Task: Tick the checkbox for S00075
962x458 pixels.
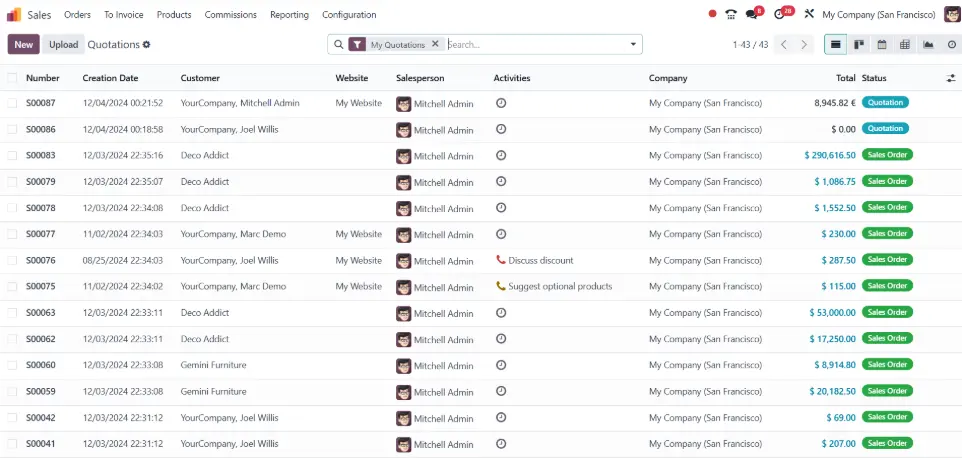Action: tap(12, 286)
